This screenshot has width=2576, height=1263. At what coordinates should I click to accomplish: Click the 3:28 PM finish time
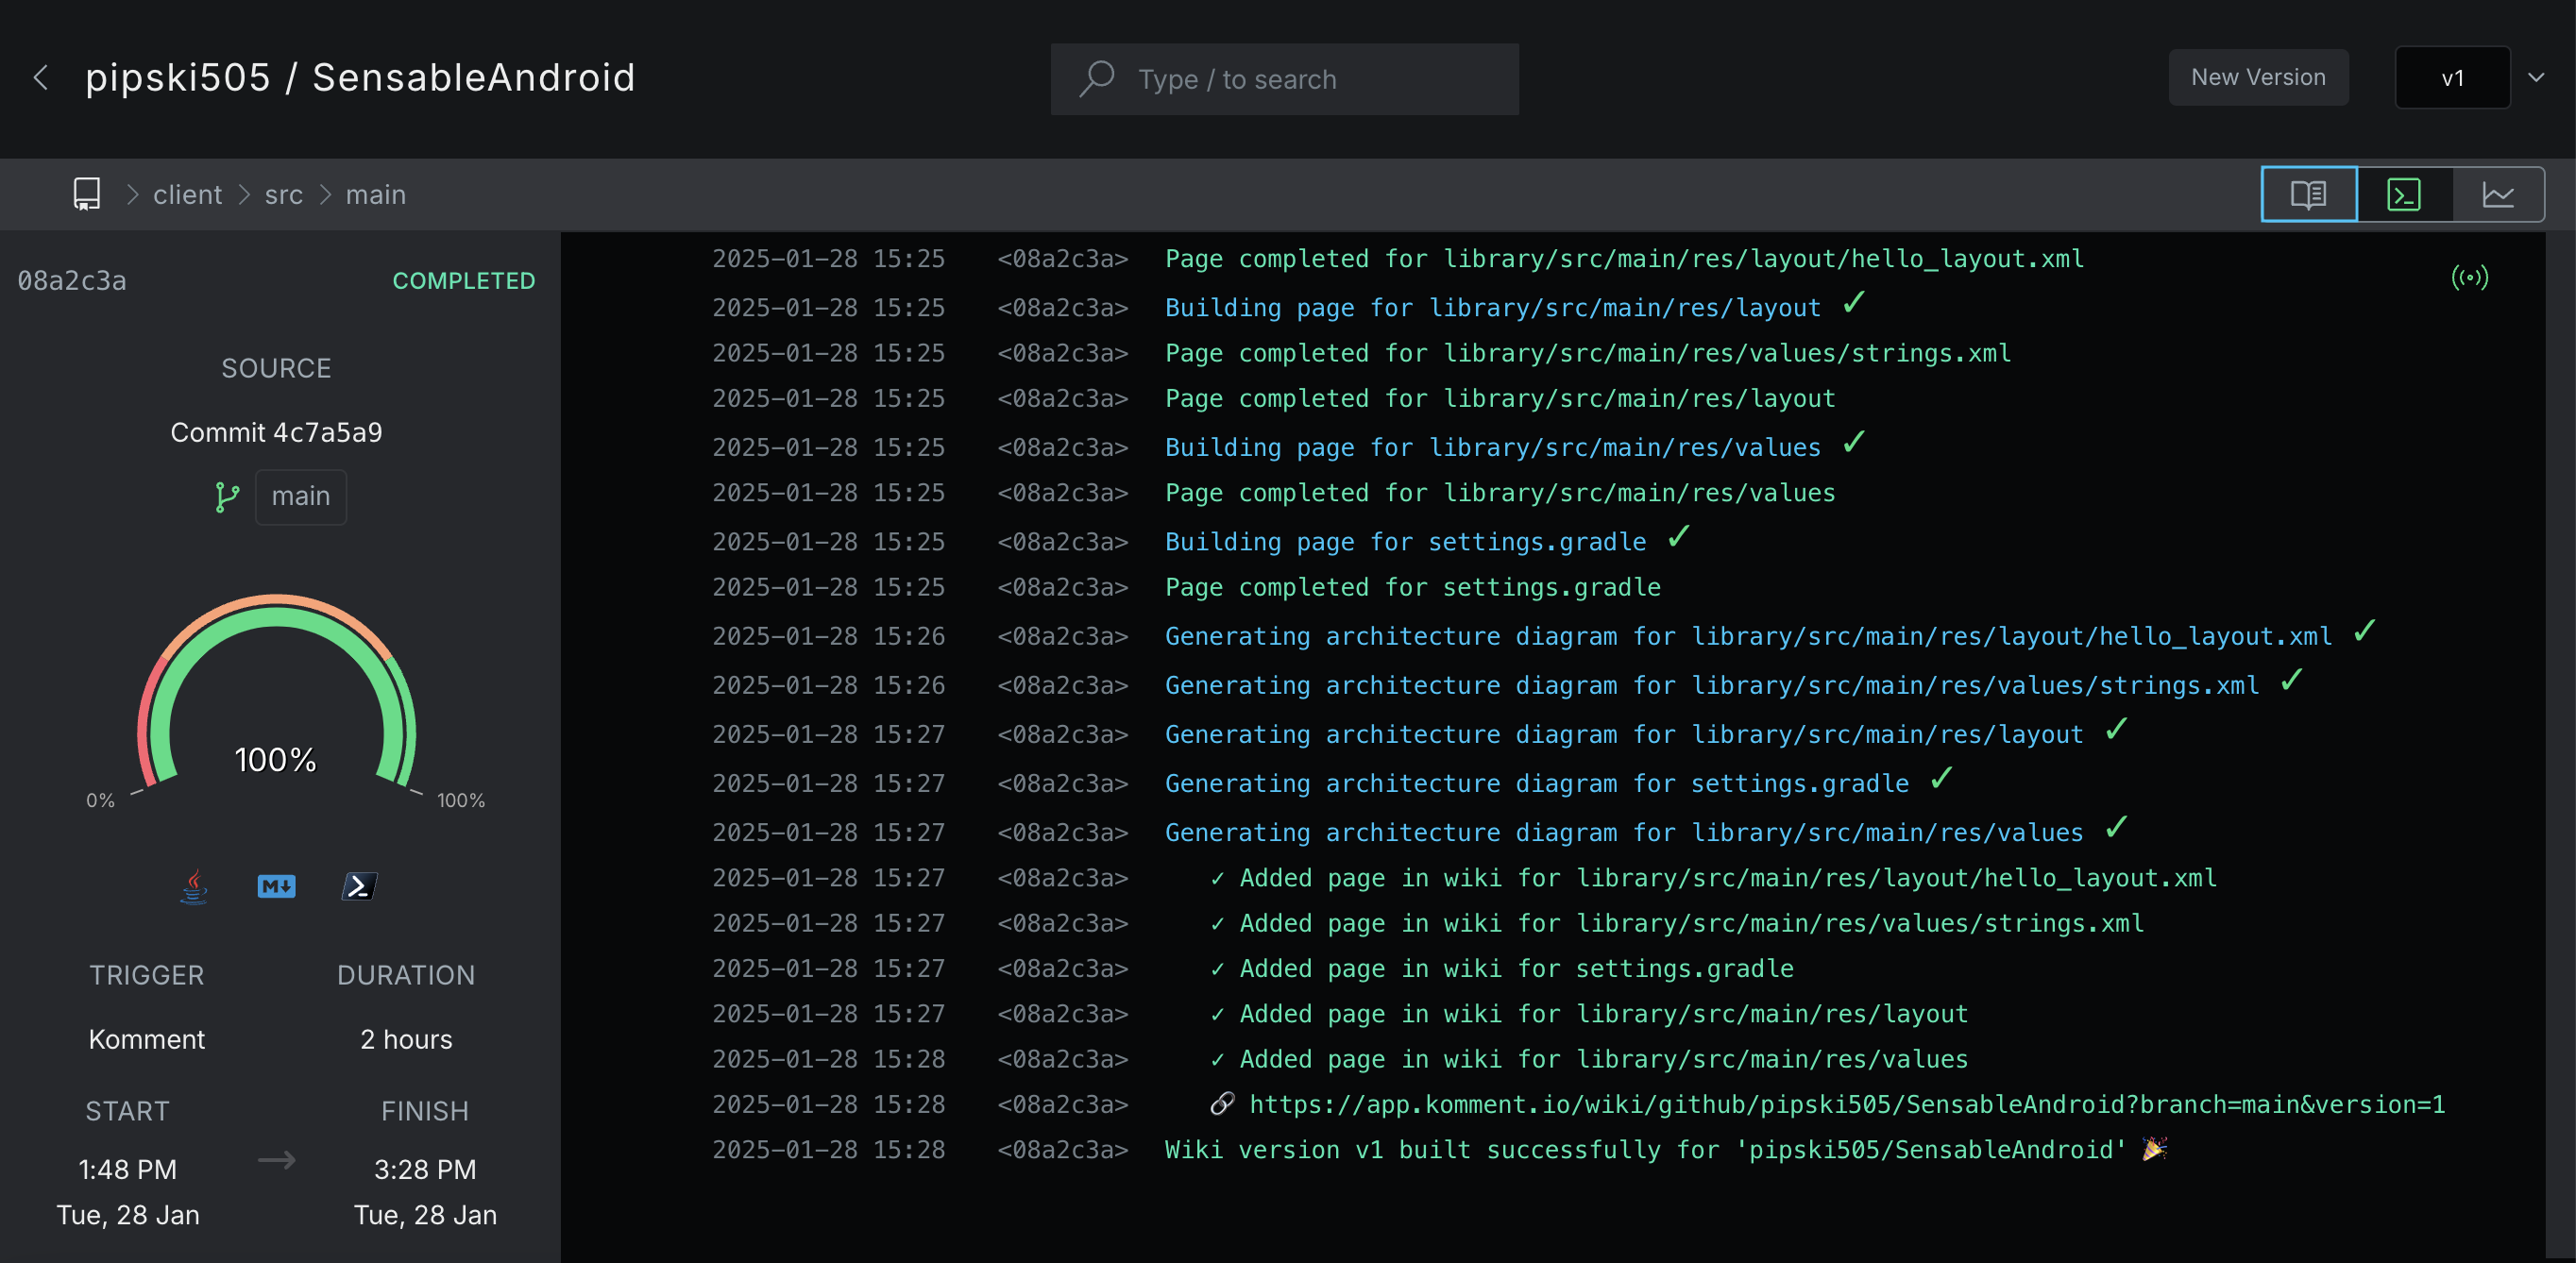(425, 1170)
